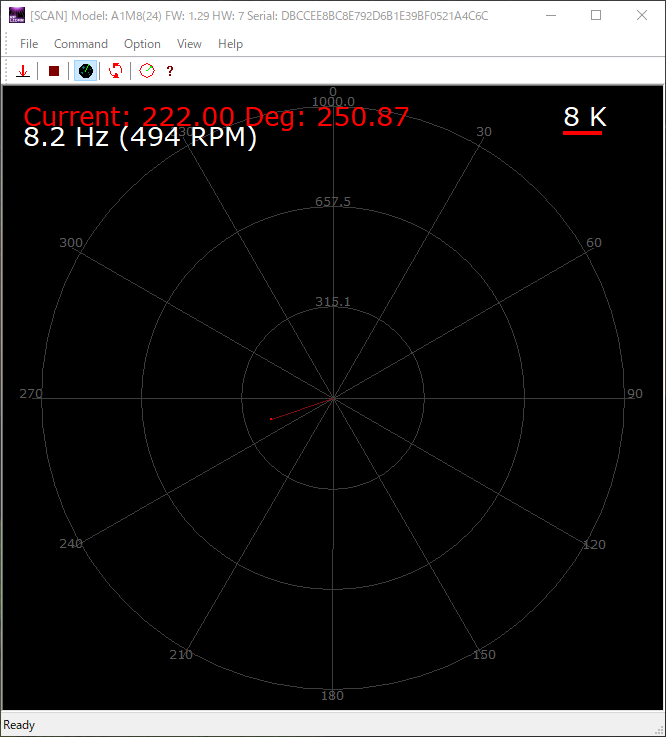Maximize the scan window

click(596, 16)
